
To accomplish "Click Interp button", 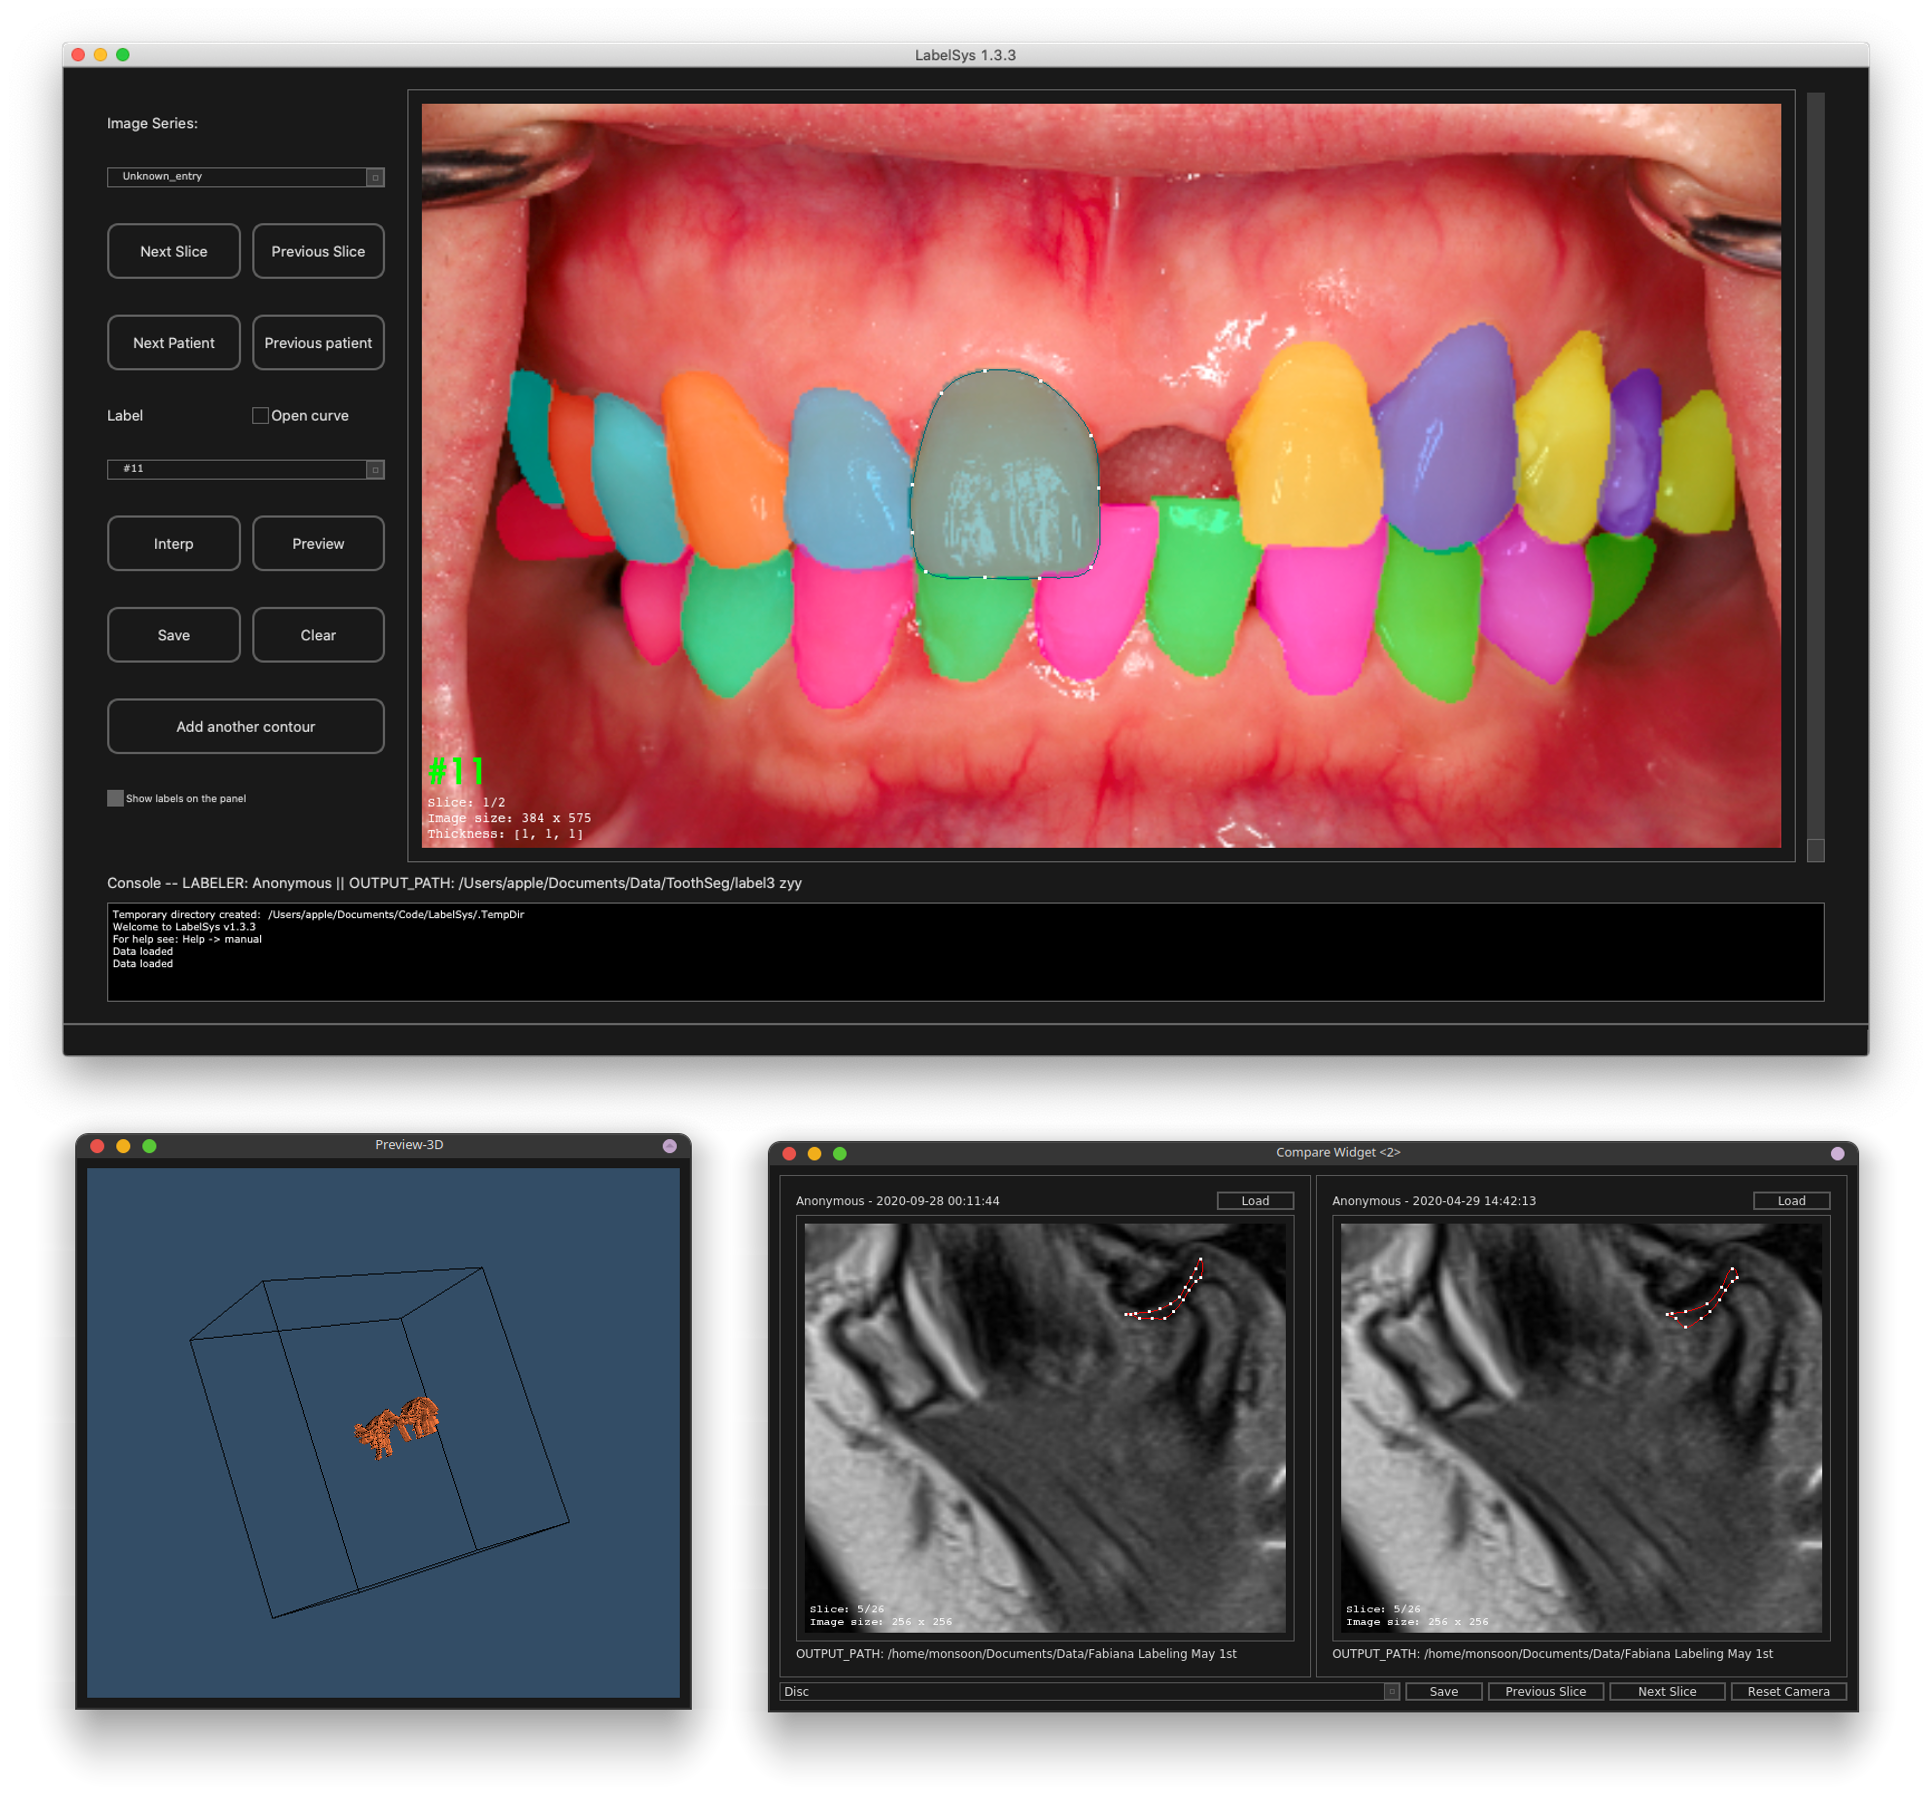I will tap(173, 543).
